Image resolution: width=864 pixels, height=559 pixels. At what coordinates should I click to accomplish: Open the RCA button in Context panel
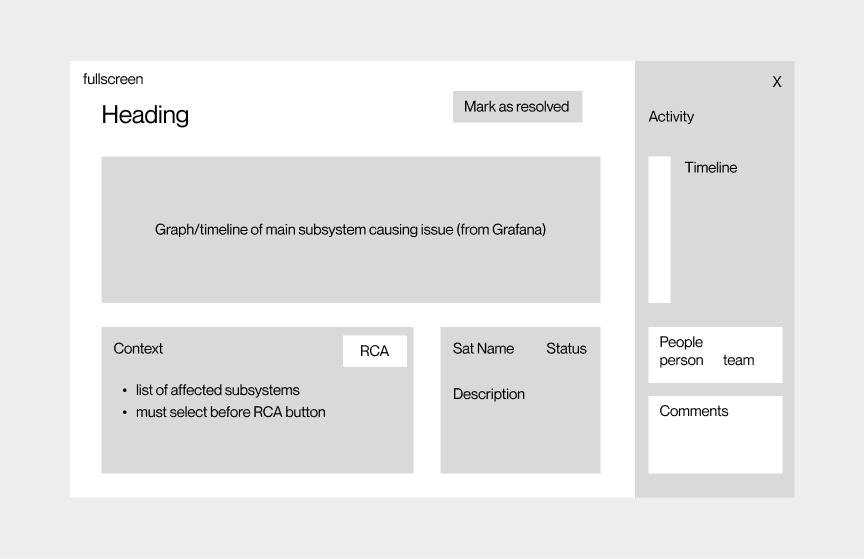(375, 351)
